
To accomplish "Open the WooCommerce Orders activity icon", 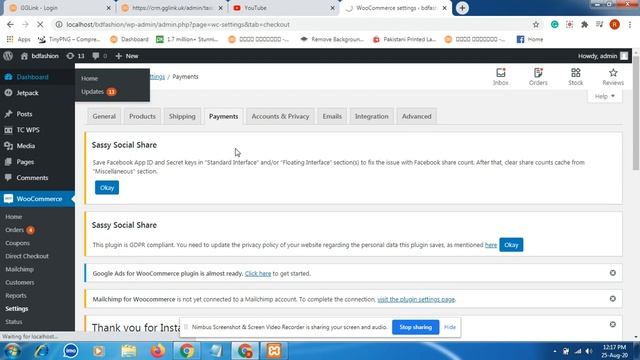I will [x=538, y=77].
